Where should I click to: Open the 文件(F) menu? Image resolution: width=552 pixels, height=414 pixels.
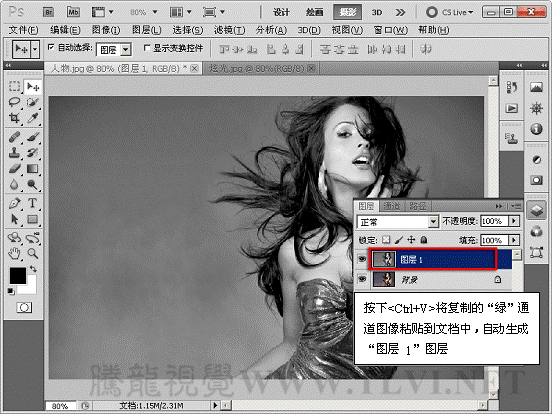coord(23,30)
